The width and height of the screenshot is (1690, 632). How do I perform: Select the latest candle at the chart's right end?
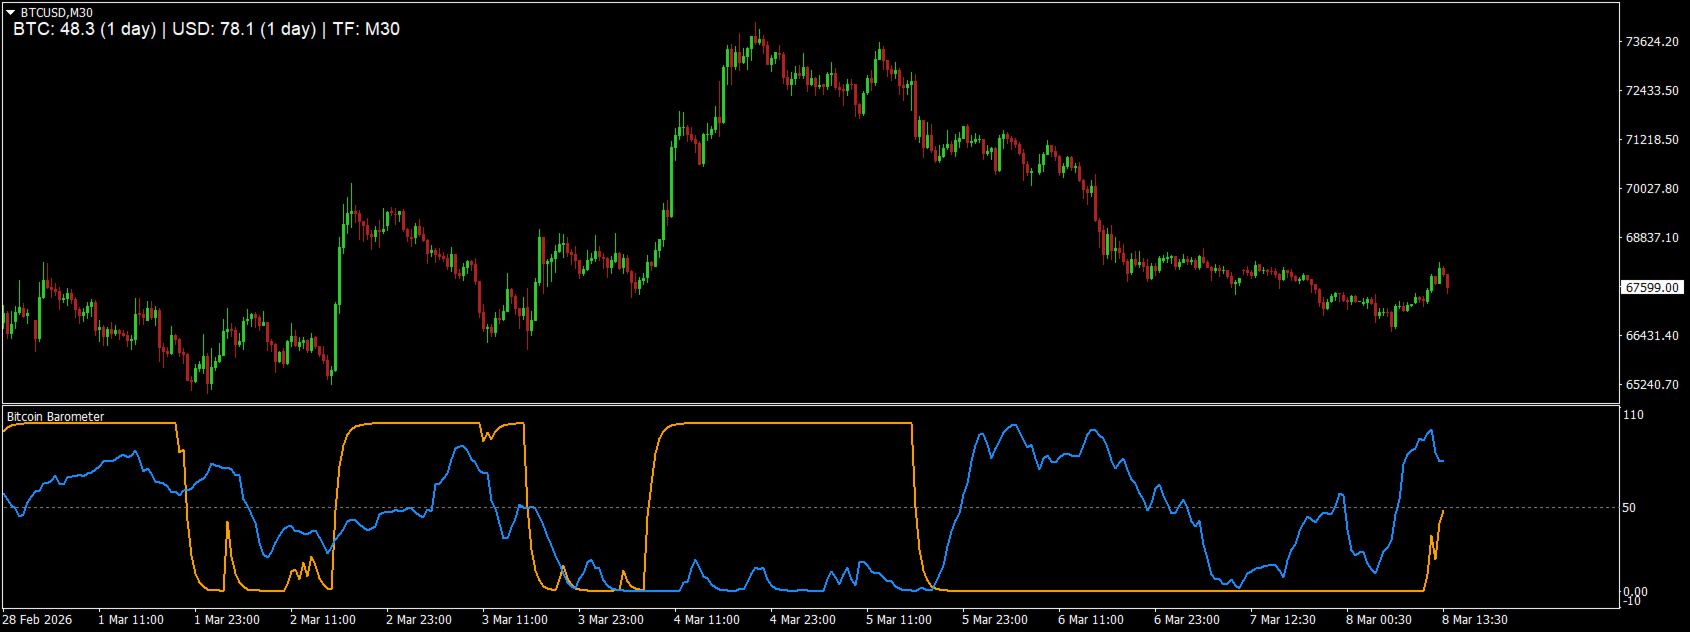(x=1447, y=279)
